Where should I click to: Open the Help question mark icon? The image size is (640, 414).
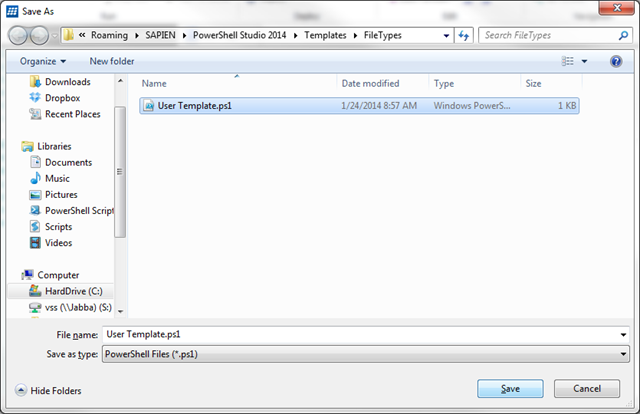[x=616, y=61]
